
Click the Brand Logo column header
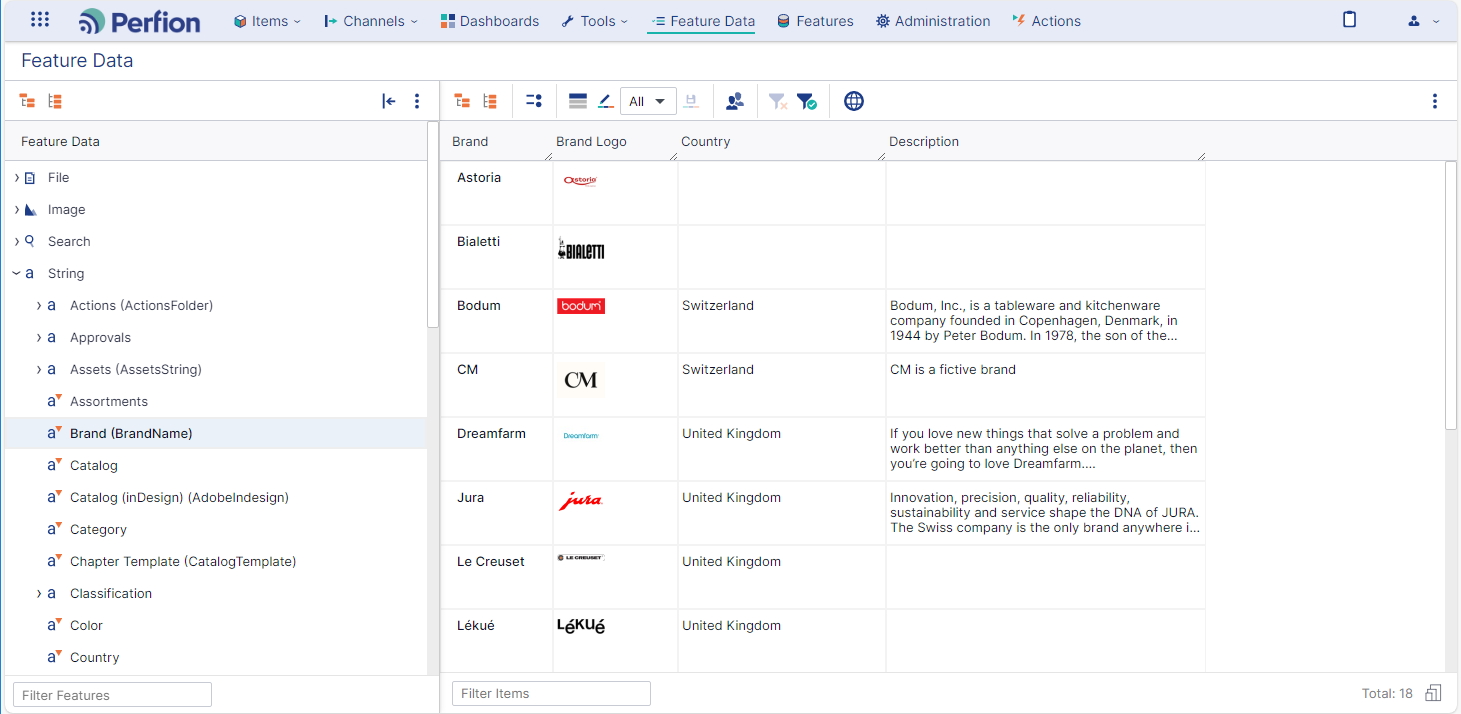tap(591, 141)
